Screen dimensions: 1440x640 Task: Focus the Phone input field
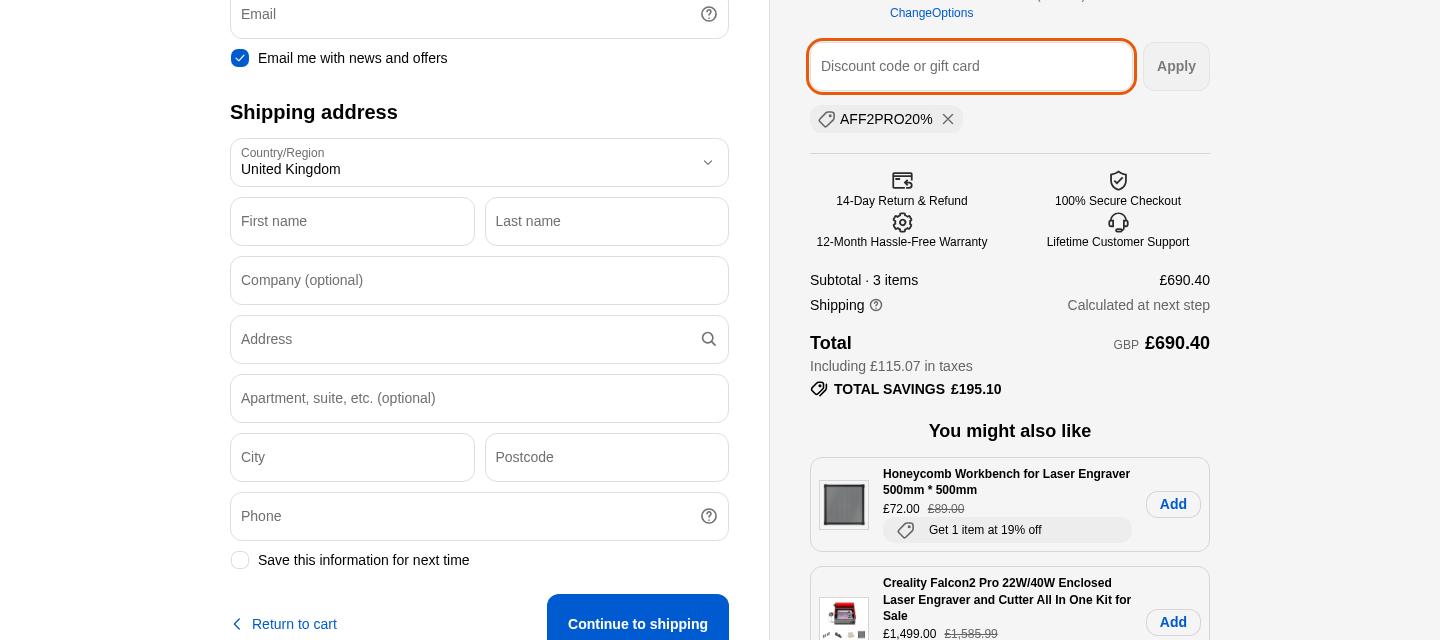point(479,516)
